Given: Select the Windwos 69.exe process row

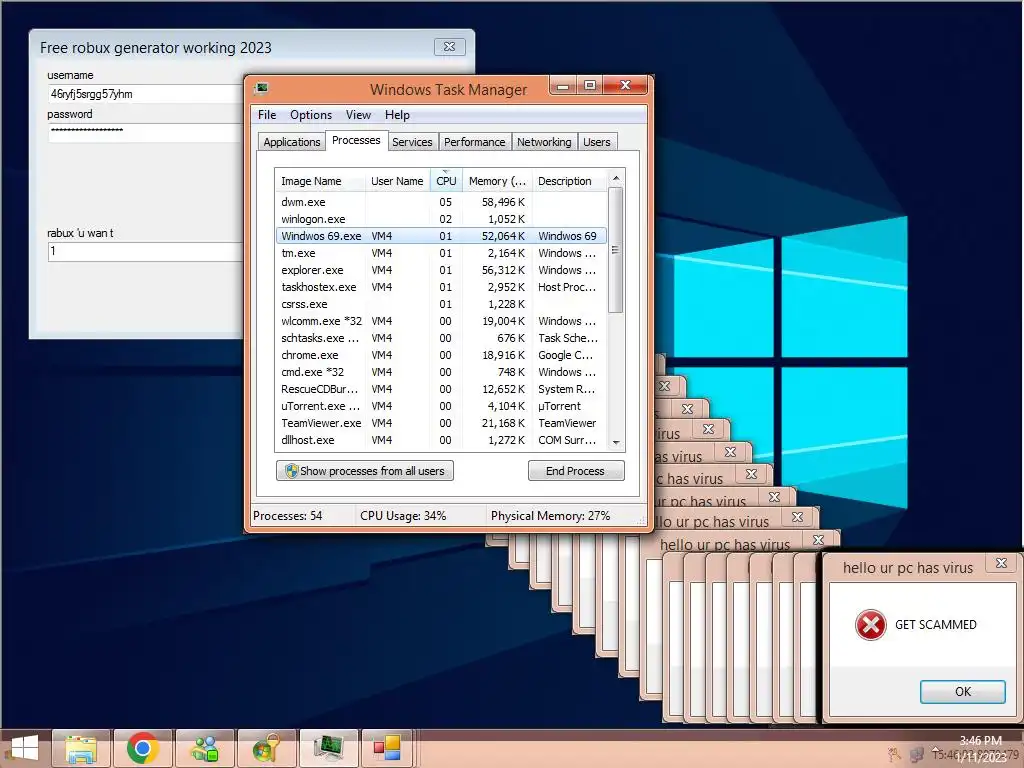Looking at the screenshot, I should tap(441, 236).
